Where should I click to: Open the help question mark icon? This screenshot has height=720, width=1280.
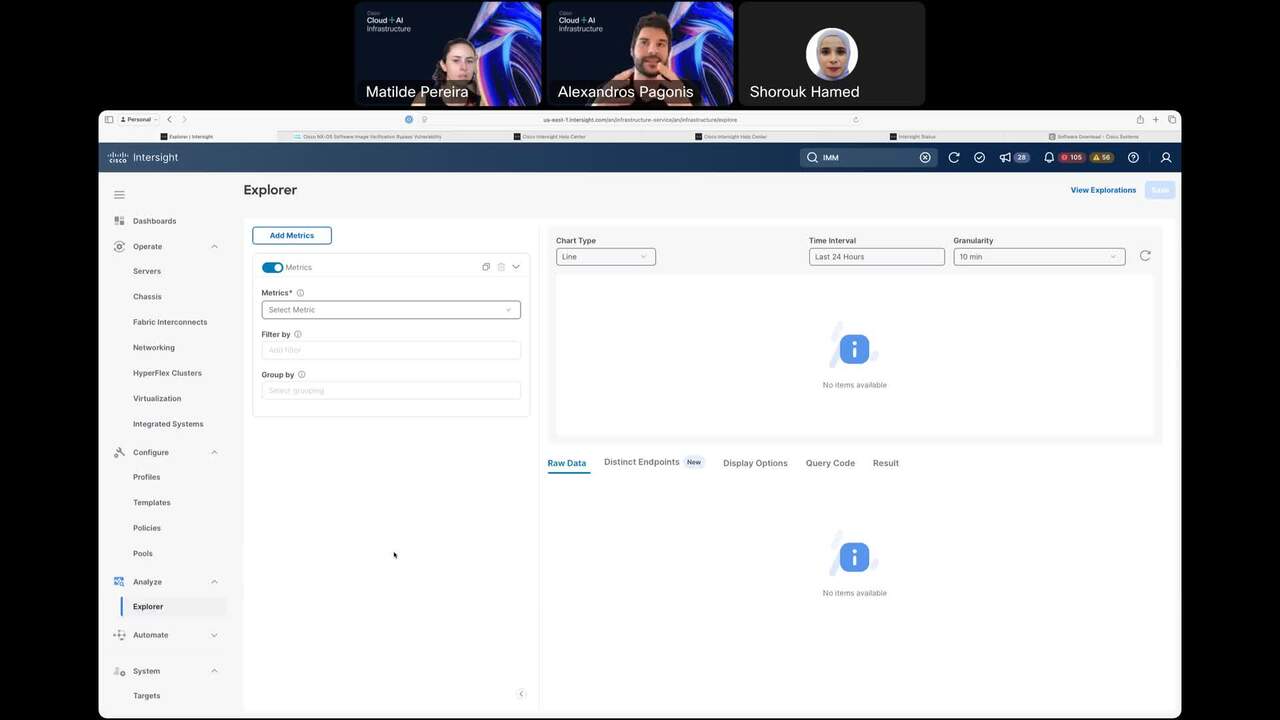pyautogui.click(x=1133, y=157)
